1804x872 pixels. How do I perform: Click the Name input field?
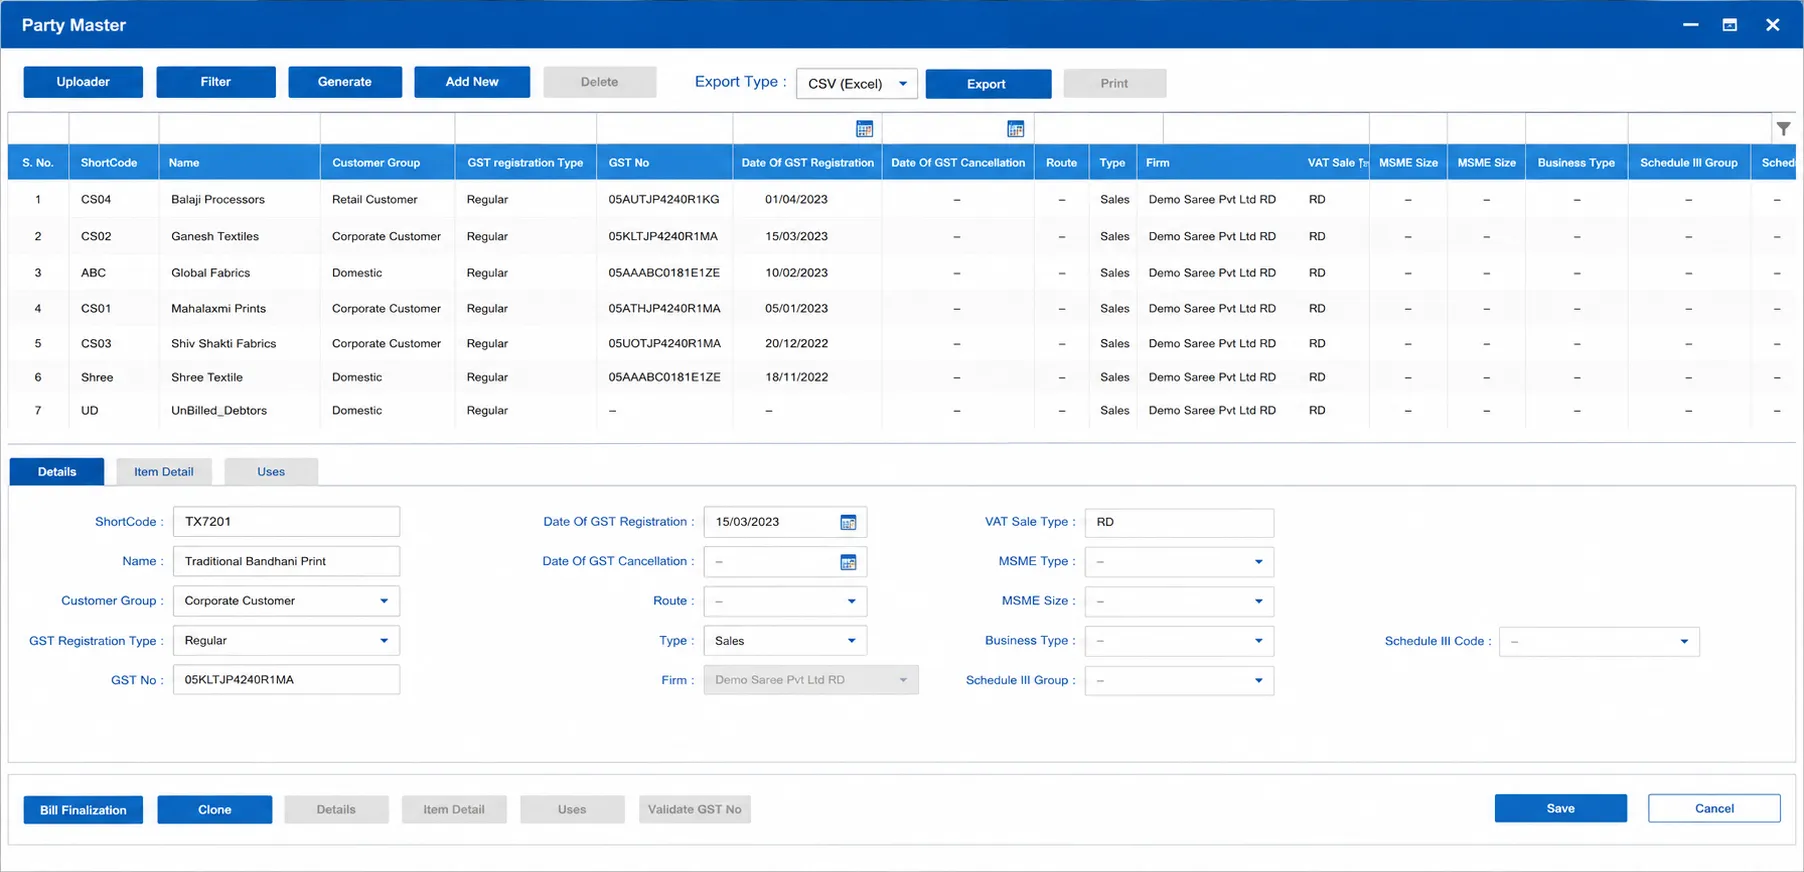[286, 561]
